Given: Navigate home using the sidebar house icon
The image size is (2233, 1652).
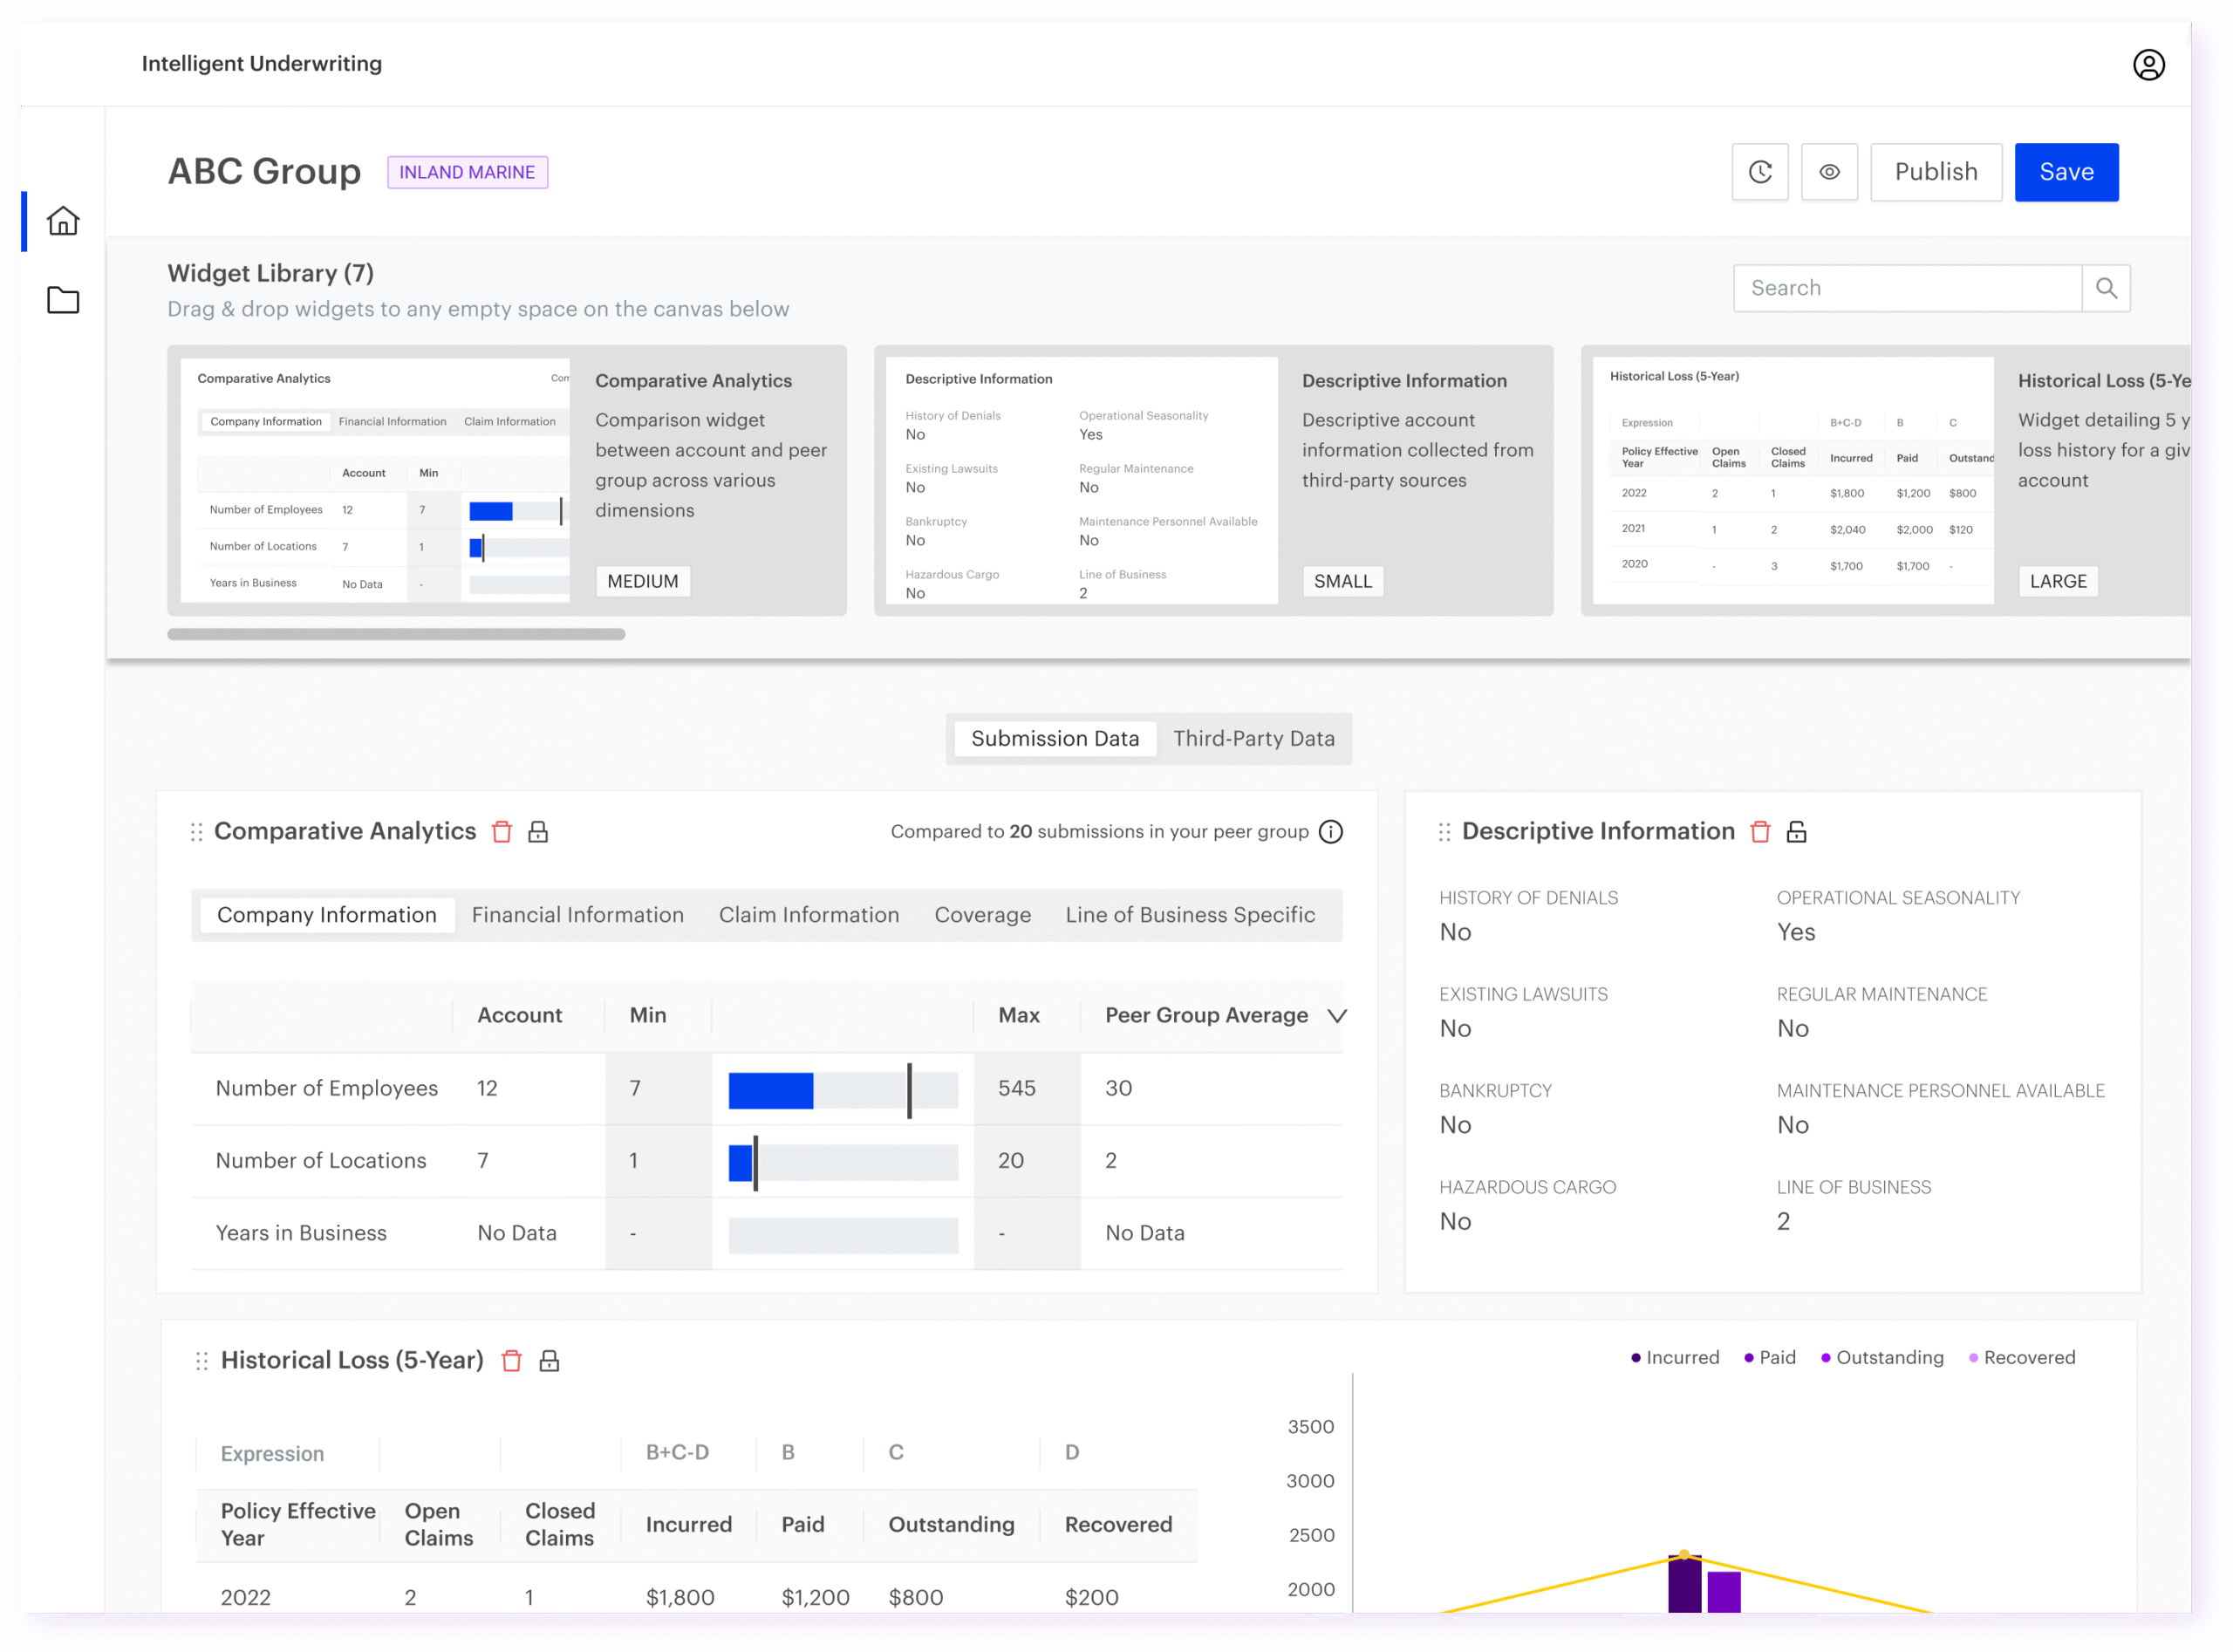Looking at the screenshot, I should click(62, 221).
